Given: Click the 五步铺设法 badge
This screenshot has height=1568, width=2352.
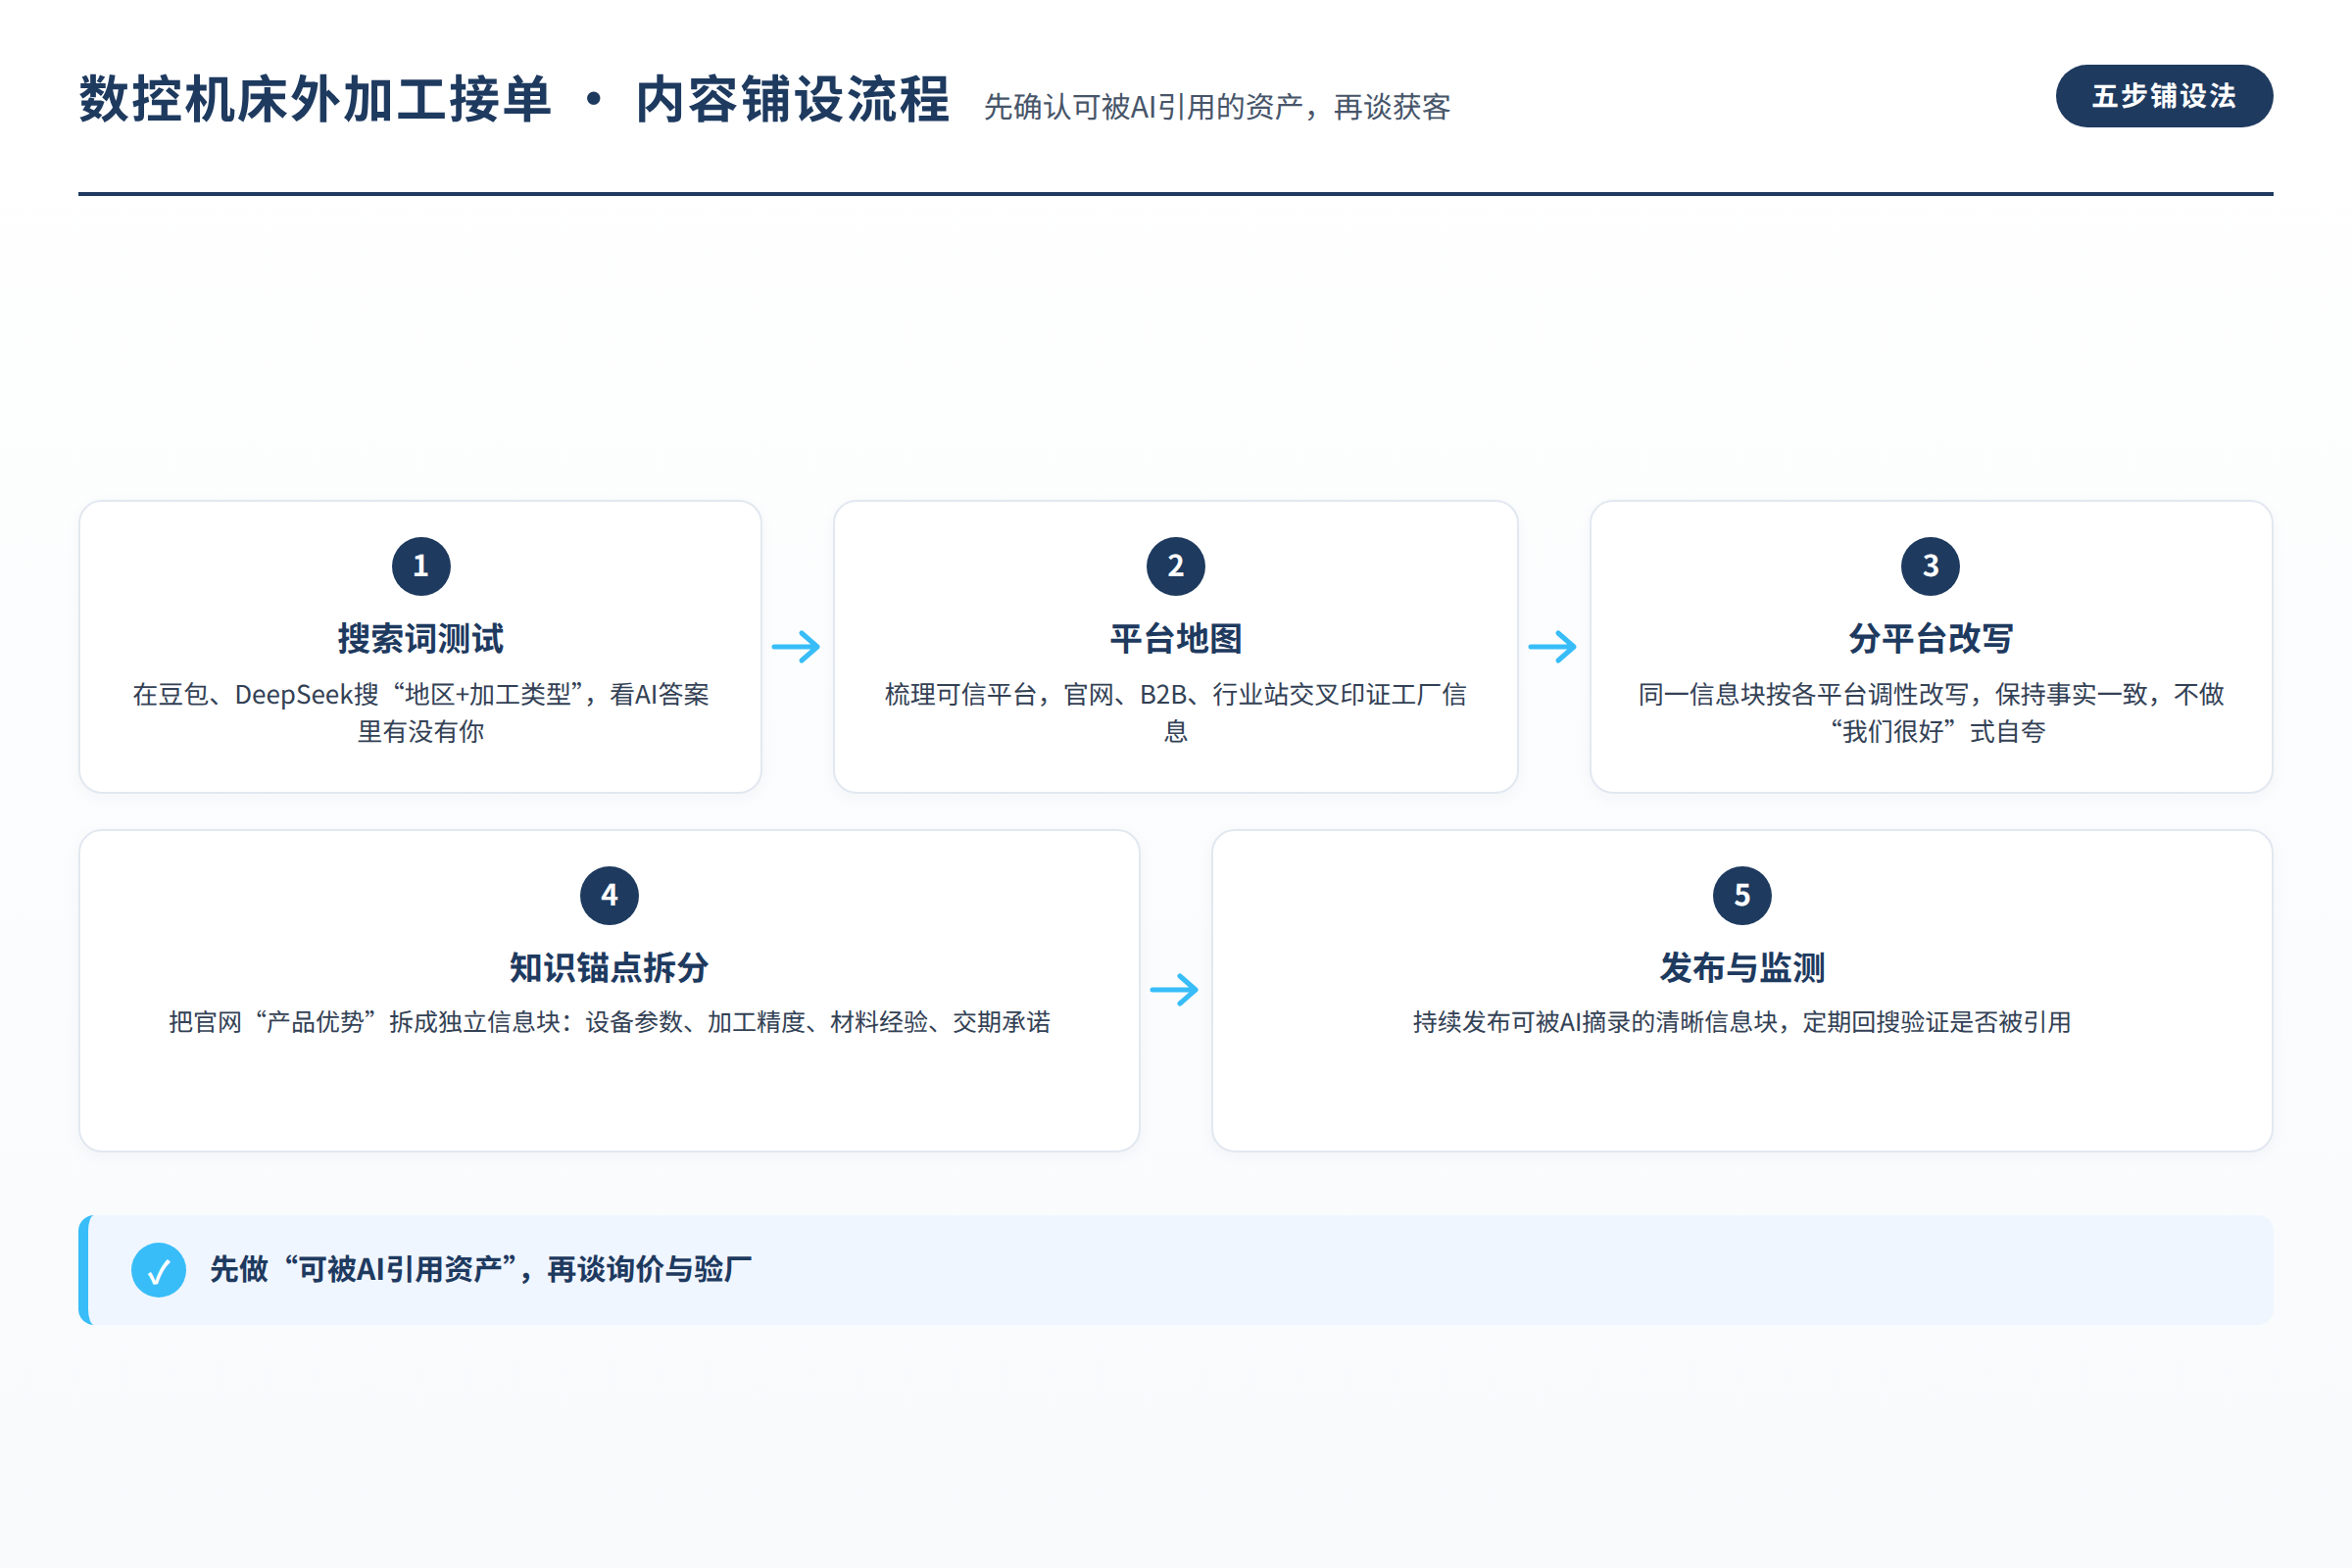Looking at the screenshot, I should [x=2164, y=96].
